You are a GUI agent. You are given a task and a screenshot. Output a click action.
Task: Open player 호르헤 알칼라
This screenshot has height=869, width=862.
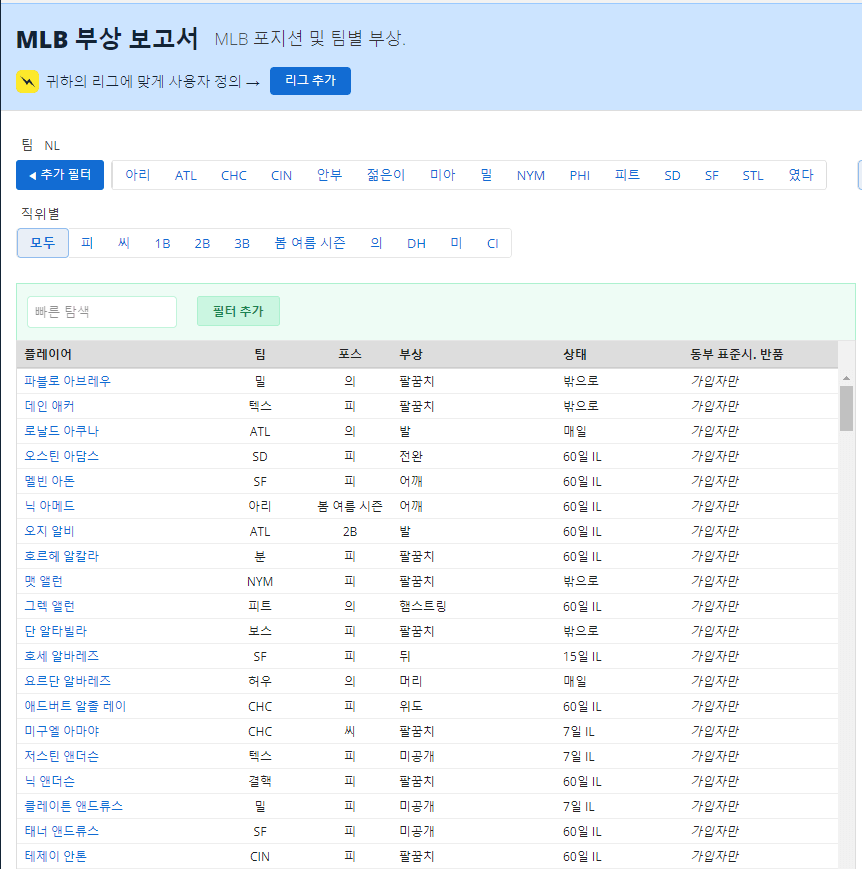62,556
